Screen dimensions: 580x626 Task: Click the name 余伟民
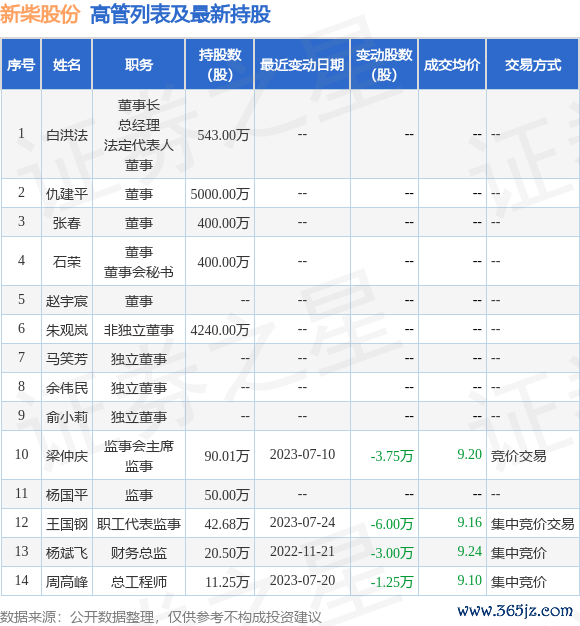tap(67, 388)
